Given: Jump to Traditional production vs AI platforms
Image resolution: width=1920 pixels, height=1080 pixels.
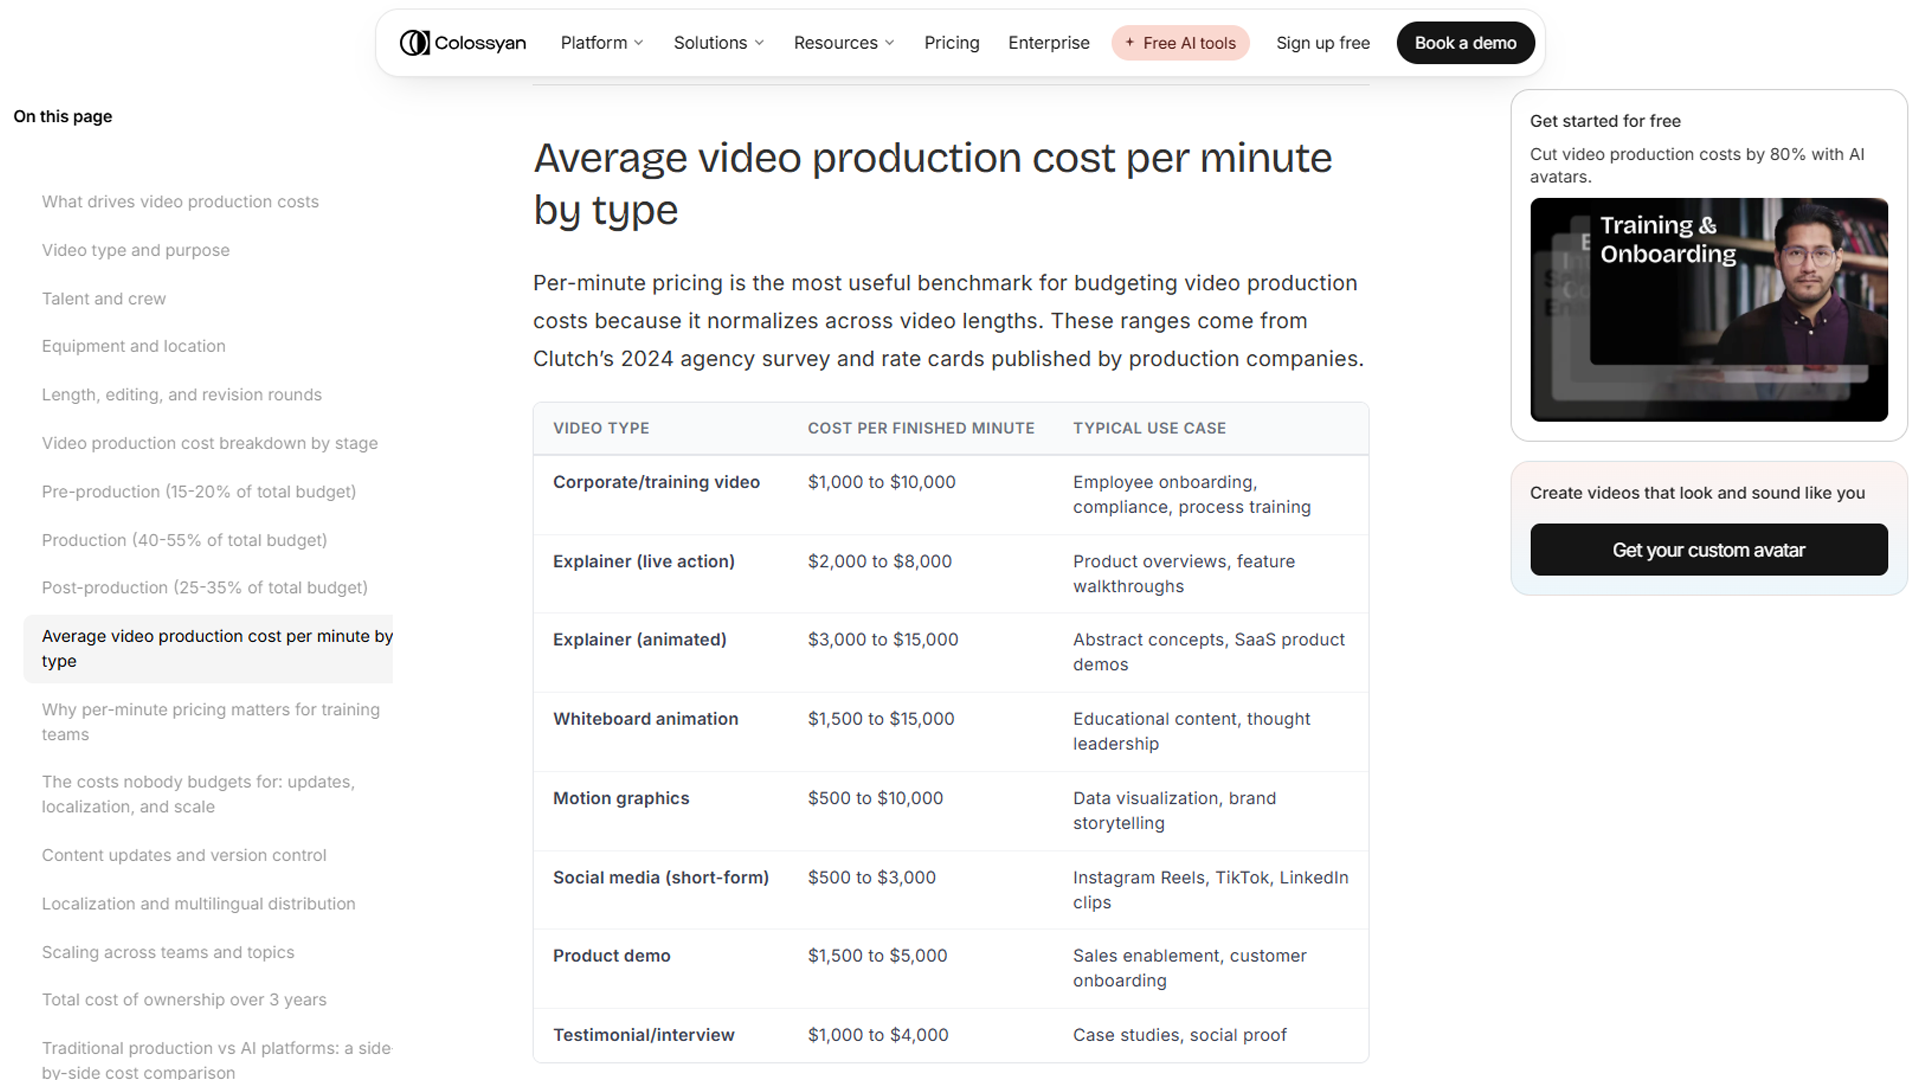Looking at the screenshot, I should tap(216, 1060).
